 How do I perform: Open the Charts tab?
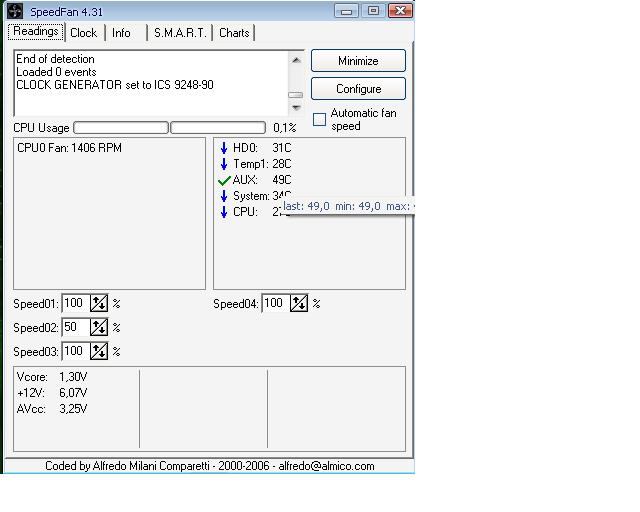coord(234,33)
